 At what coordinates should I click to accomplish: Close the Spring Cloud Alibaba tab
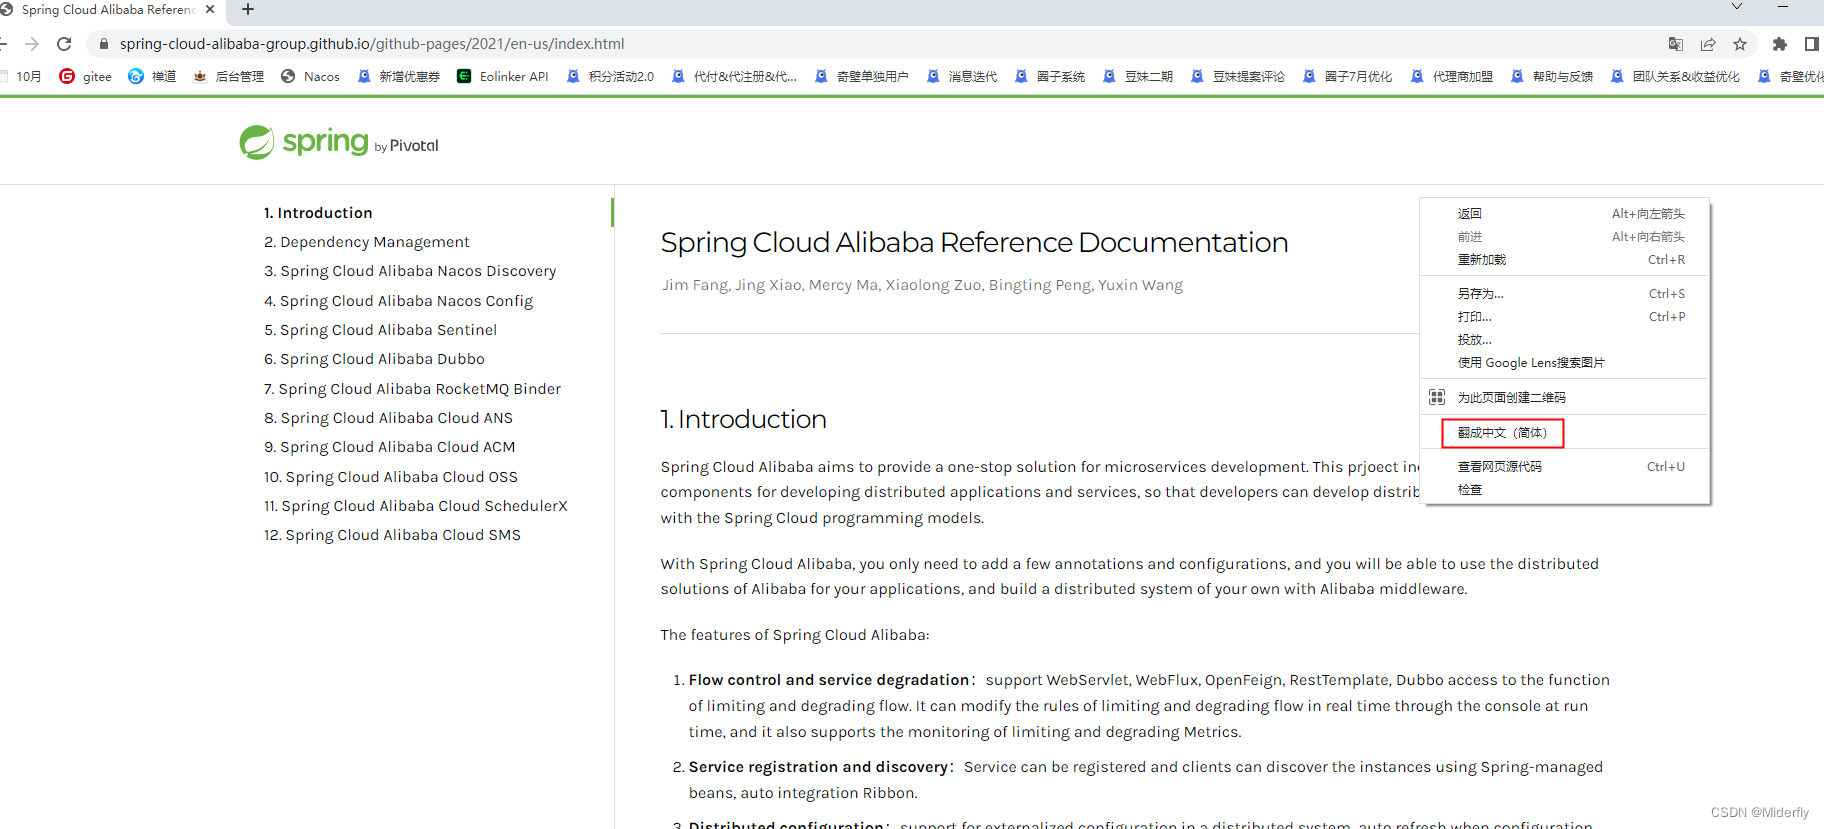[210, 9]
